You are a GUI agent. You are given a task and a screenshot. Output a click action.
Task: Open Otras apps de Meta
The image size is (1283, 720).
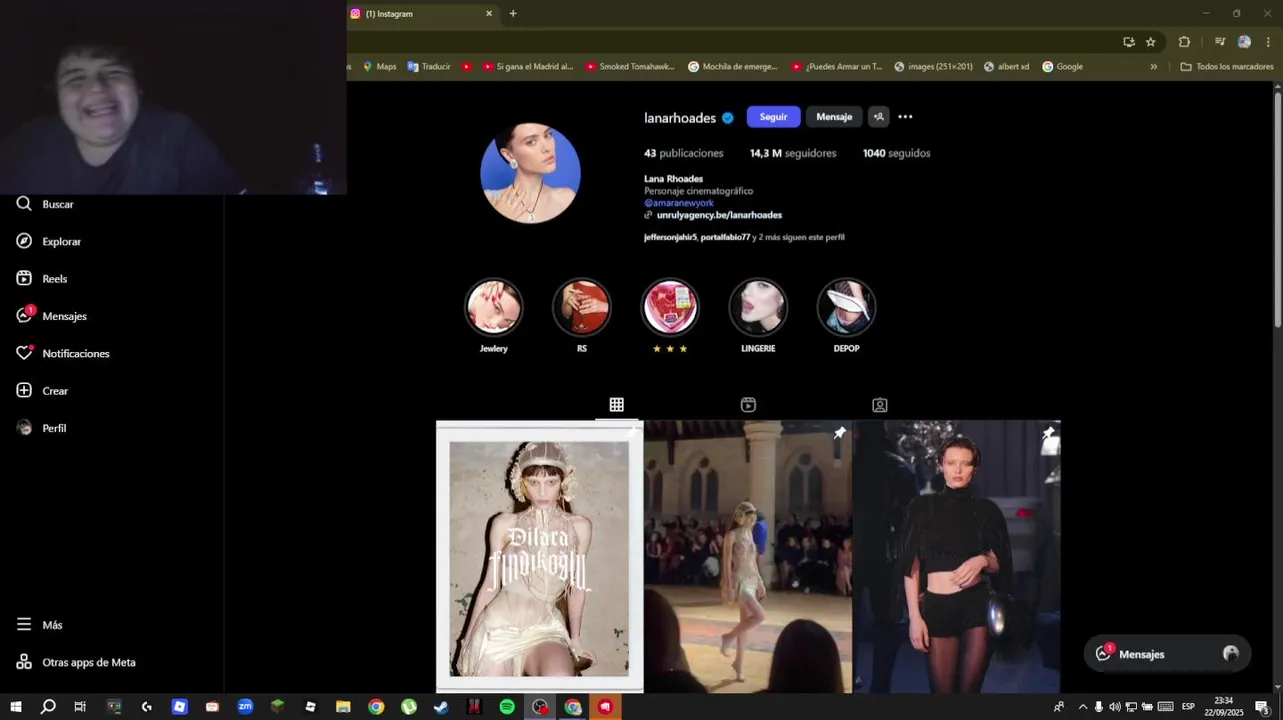click(x=76, y=662)
